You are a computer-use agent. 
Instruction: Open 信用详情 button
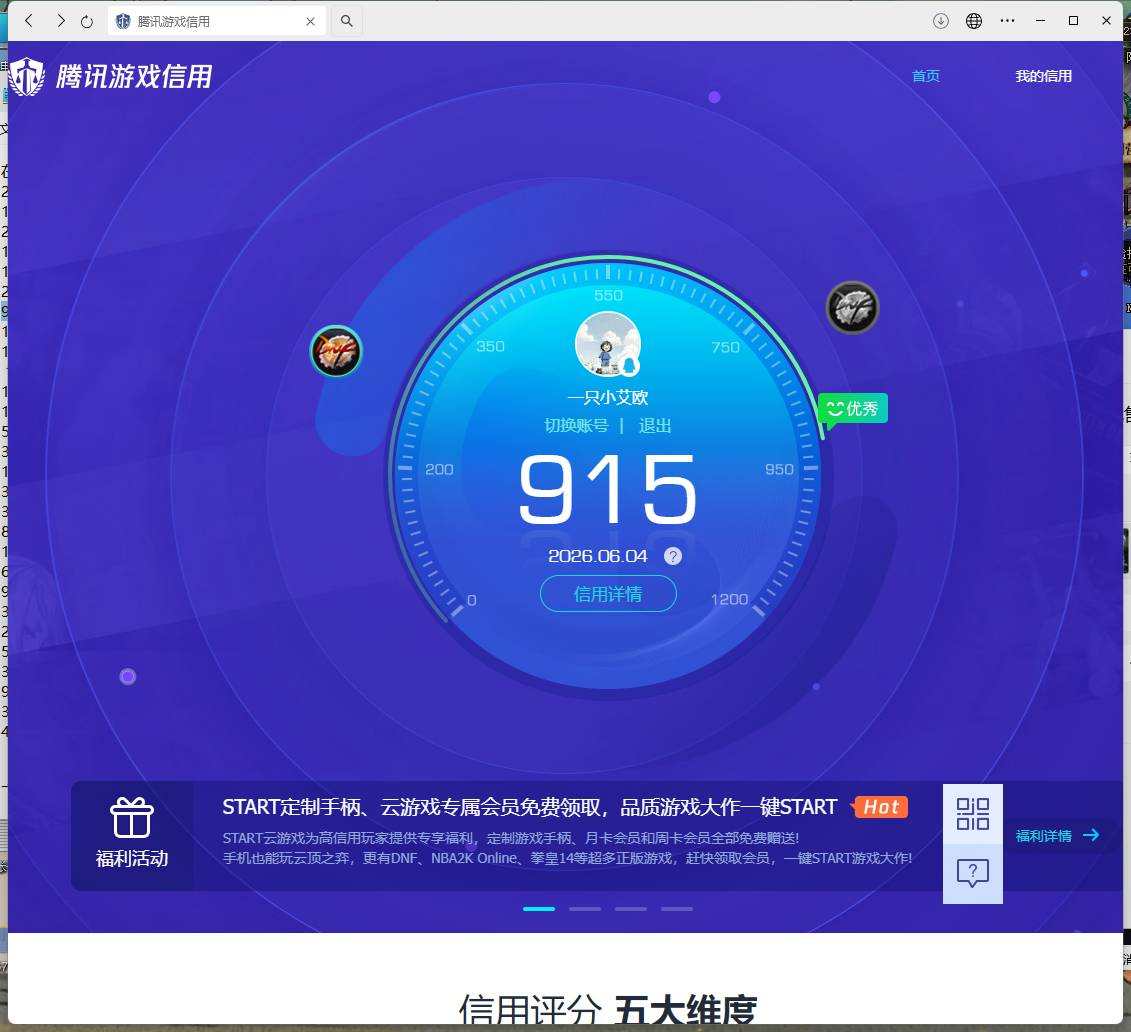(x=608, y=594)
